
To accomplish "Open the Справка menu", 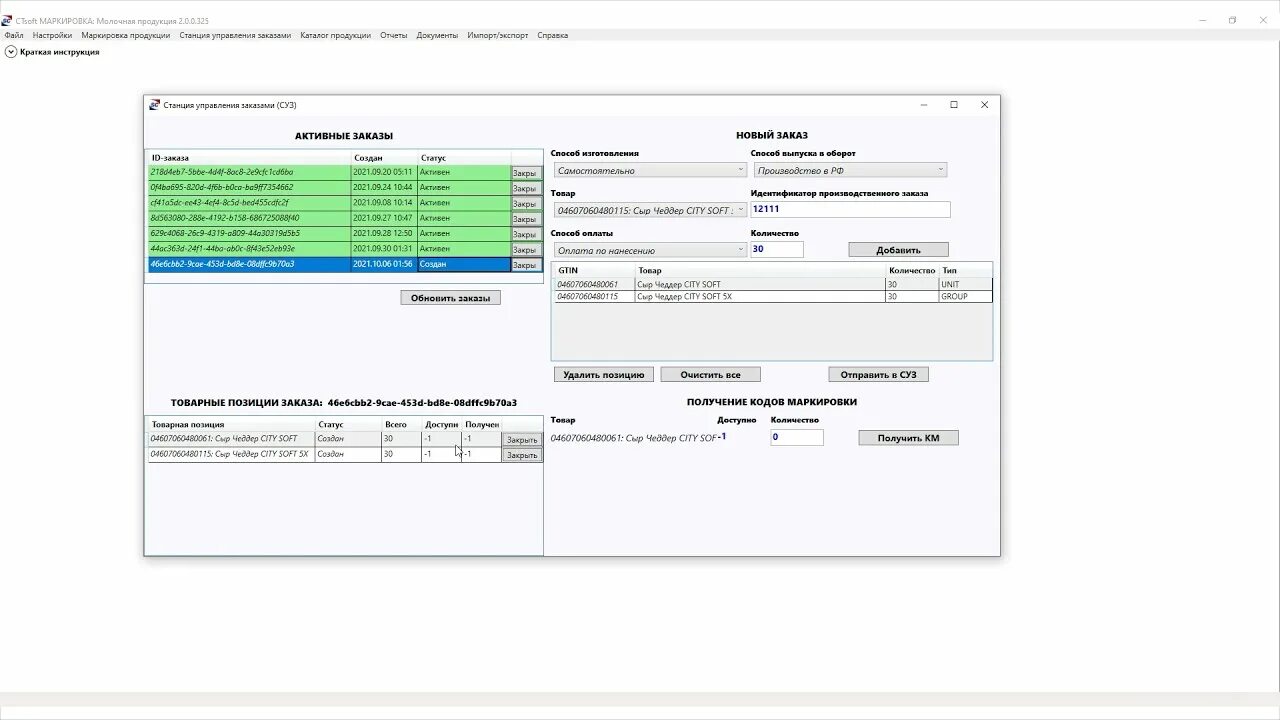I will point(552,35).
